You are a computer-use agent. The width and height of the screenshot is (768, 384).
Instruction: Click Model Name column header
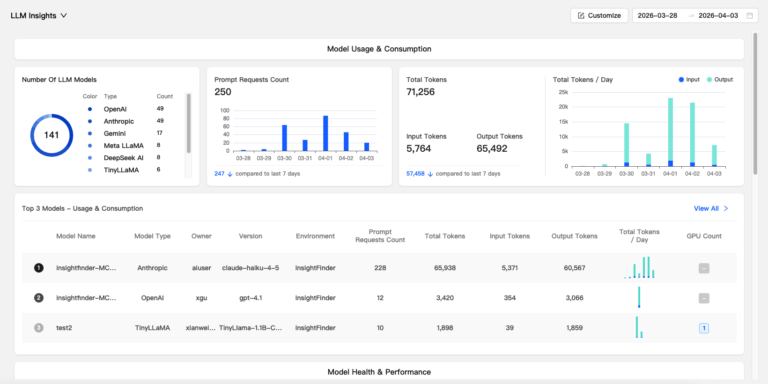76,236
